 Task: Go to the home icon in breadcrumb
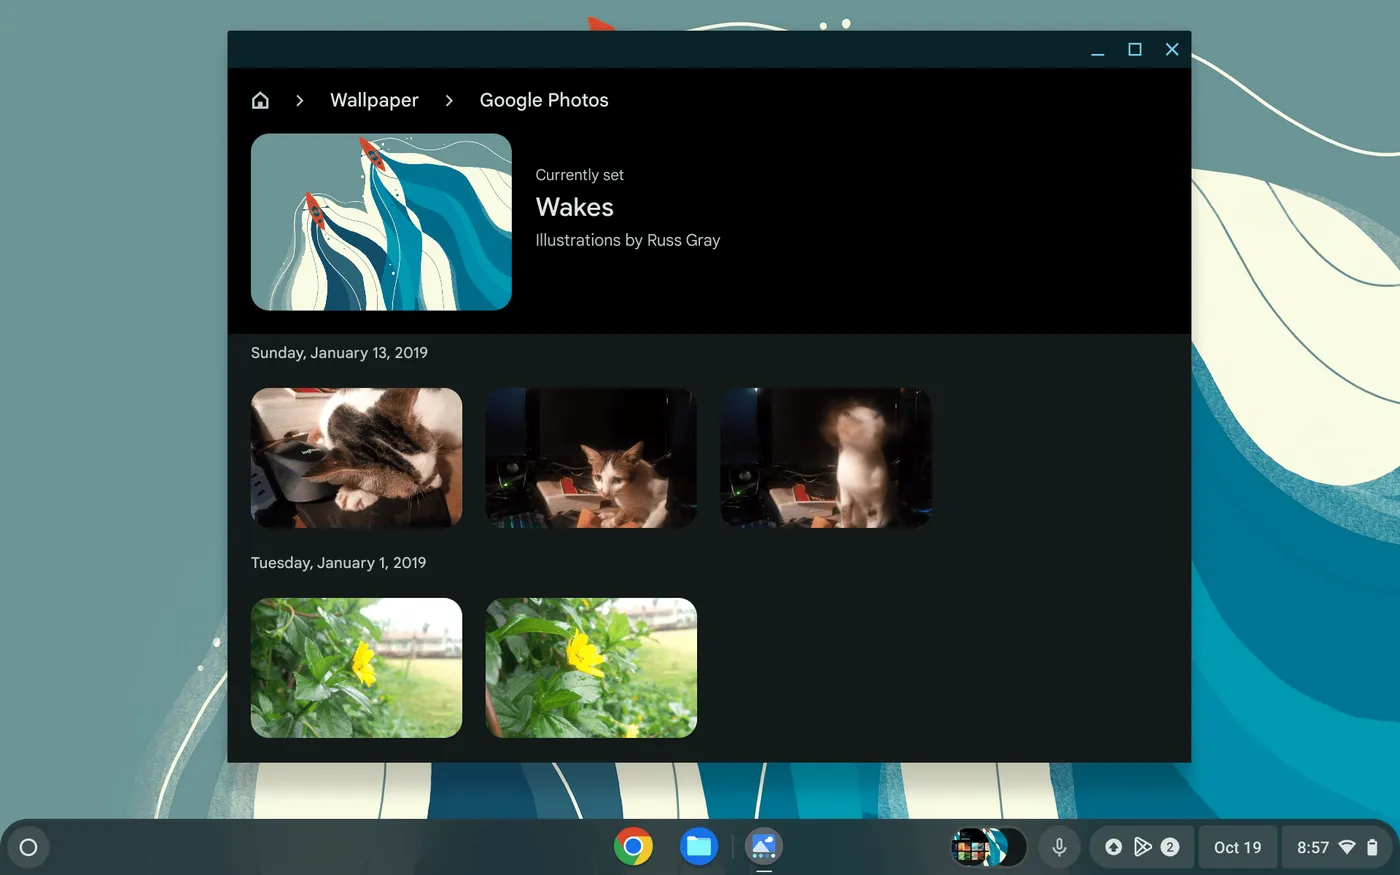[260, 100]
